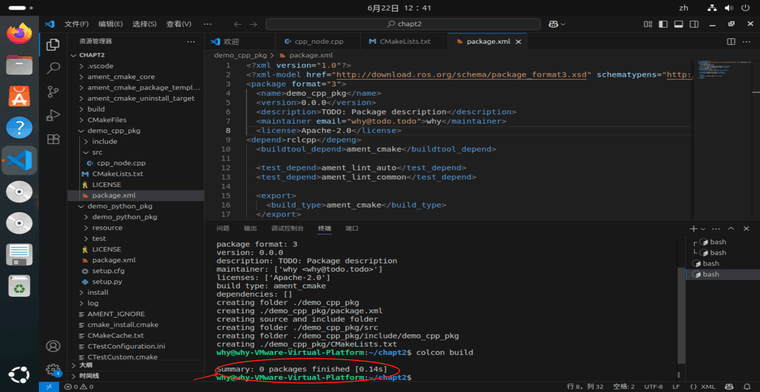Toggle the secondary side bar
Image resolution: width=760 pixels, height=392 pixels.
coord(694,24)
